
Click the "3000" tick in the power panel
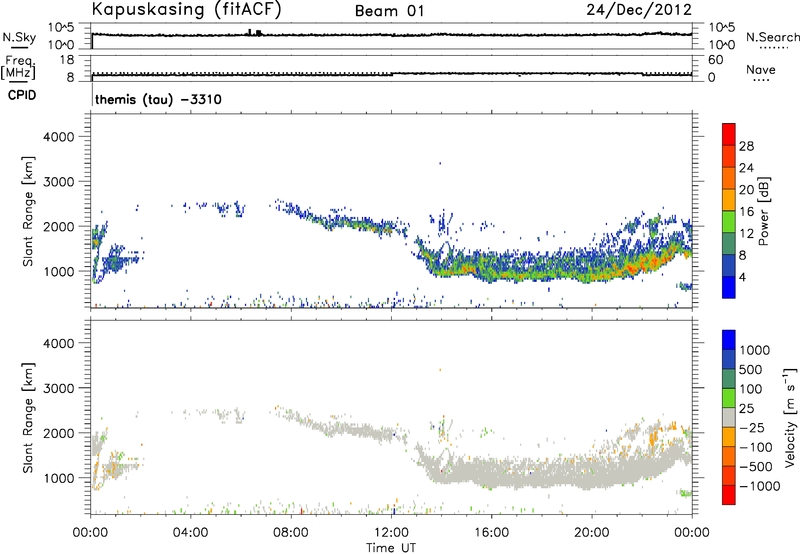[59, 182]
